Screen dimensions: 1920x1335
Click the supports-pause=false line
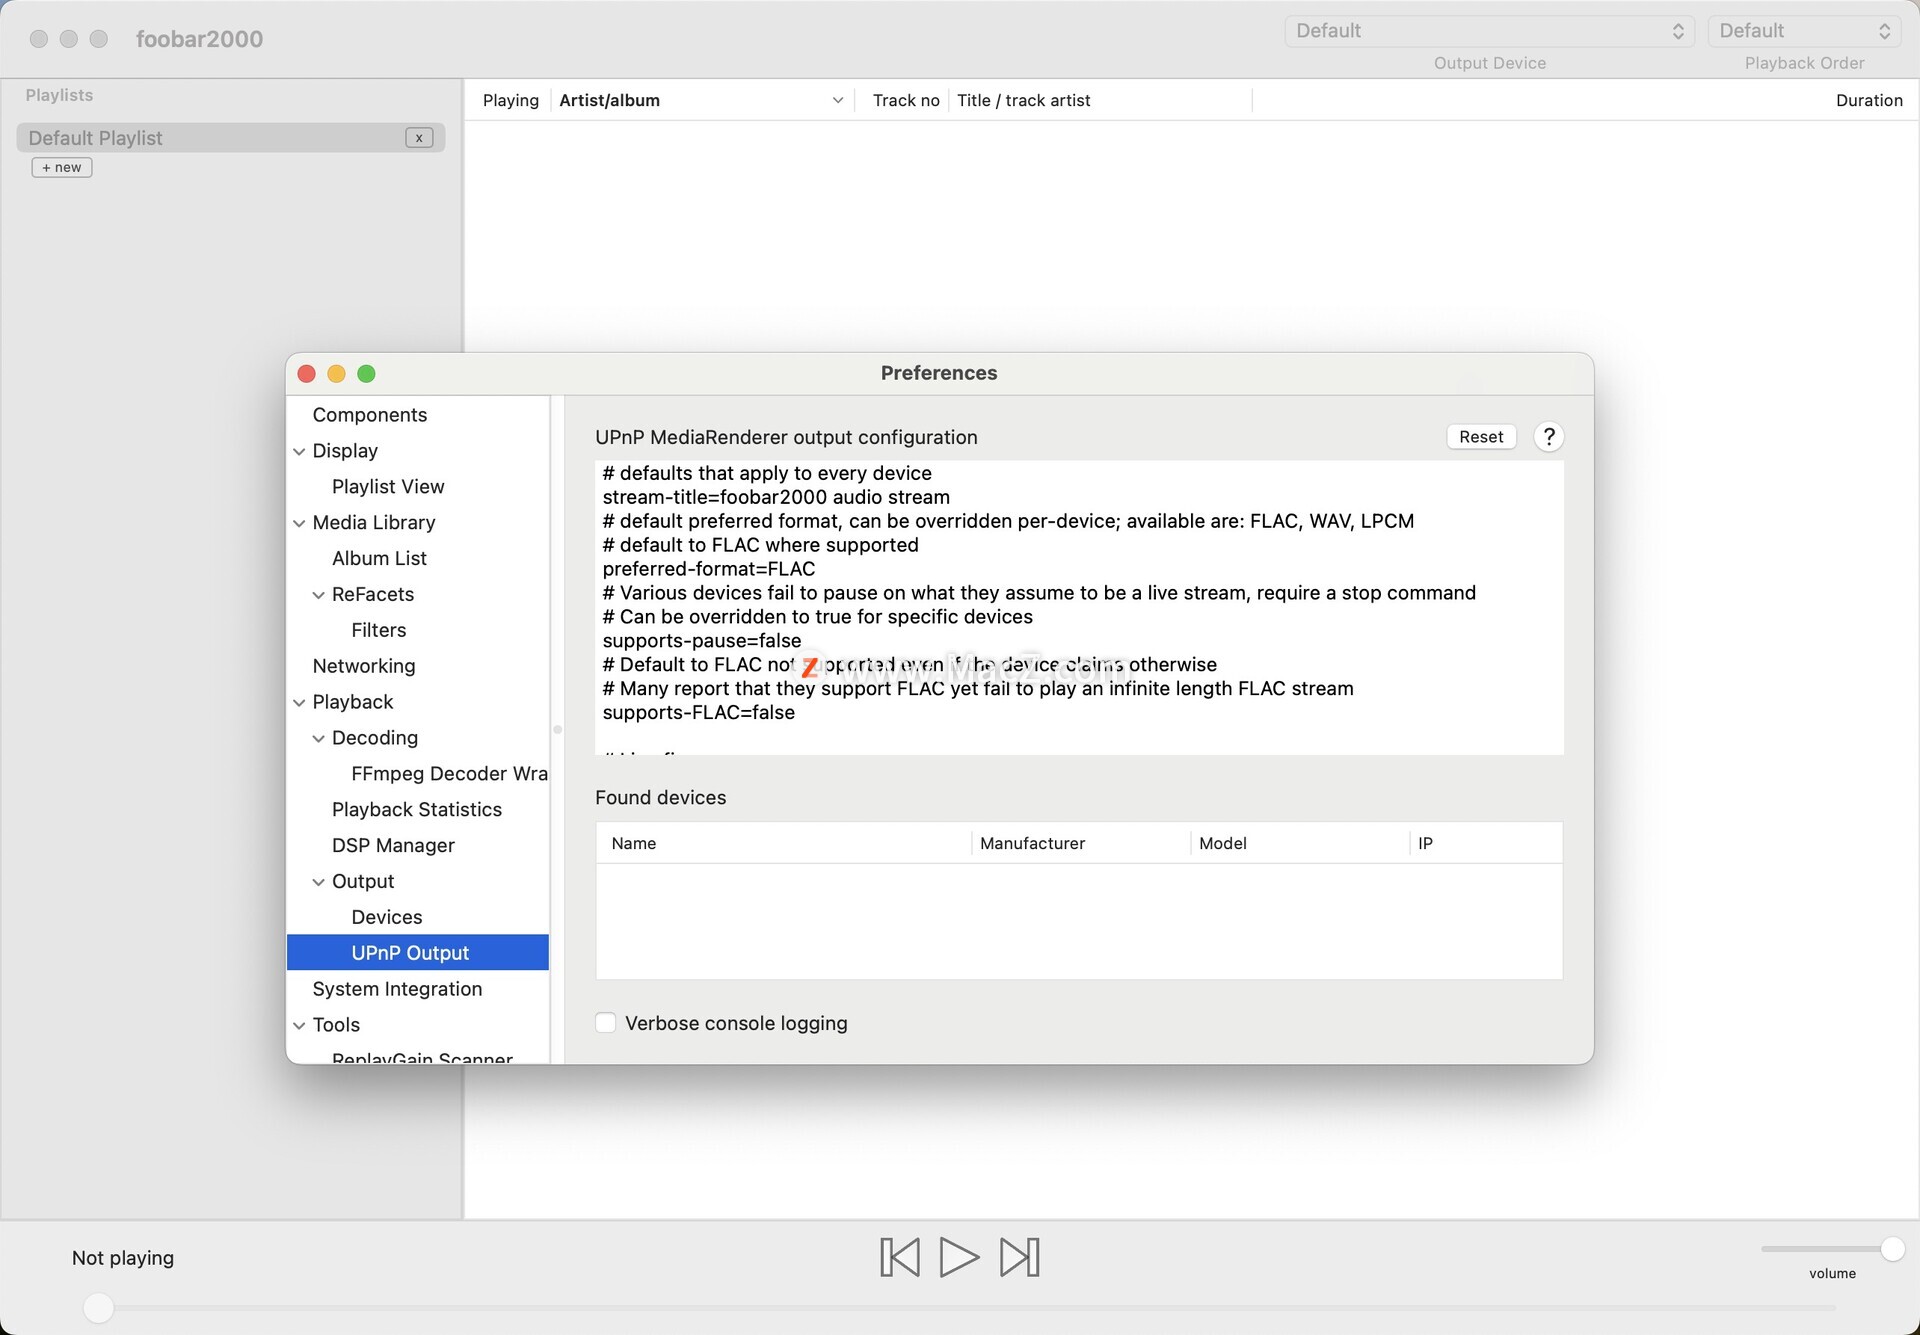pyautogui.click(x=702, y=641)
